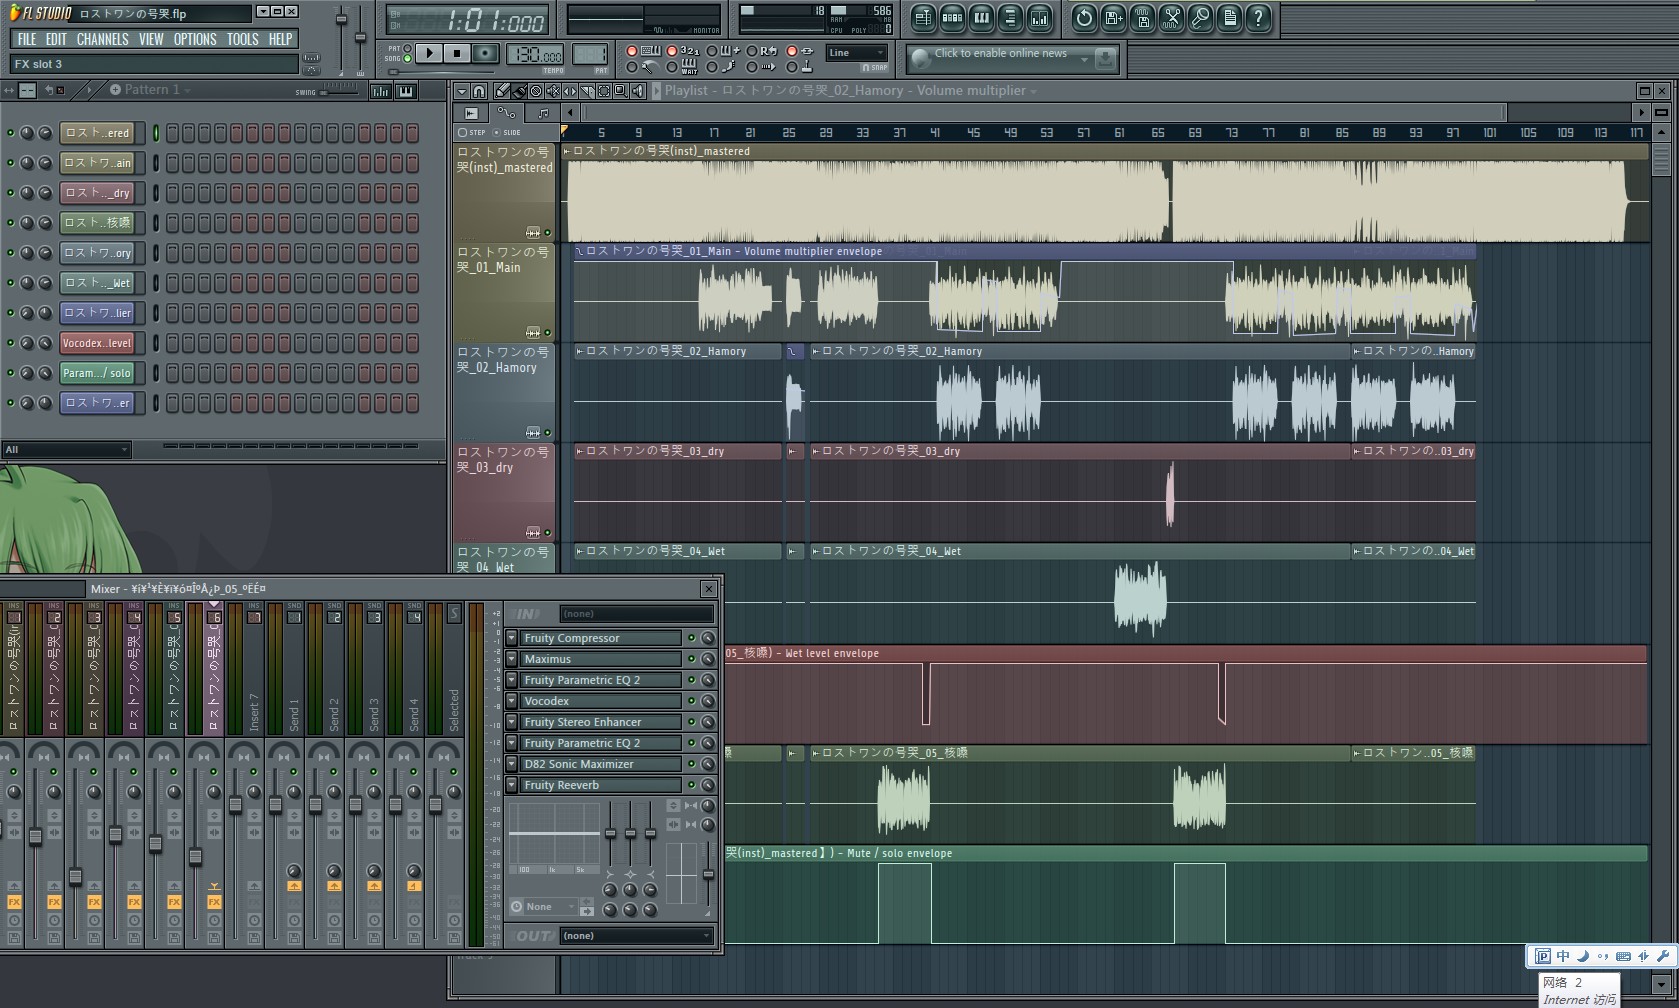This screenshot has width=1679, height=1008.
Task: Open the CHANNELS menu
Action: (x=102, y=39)
